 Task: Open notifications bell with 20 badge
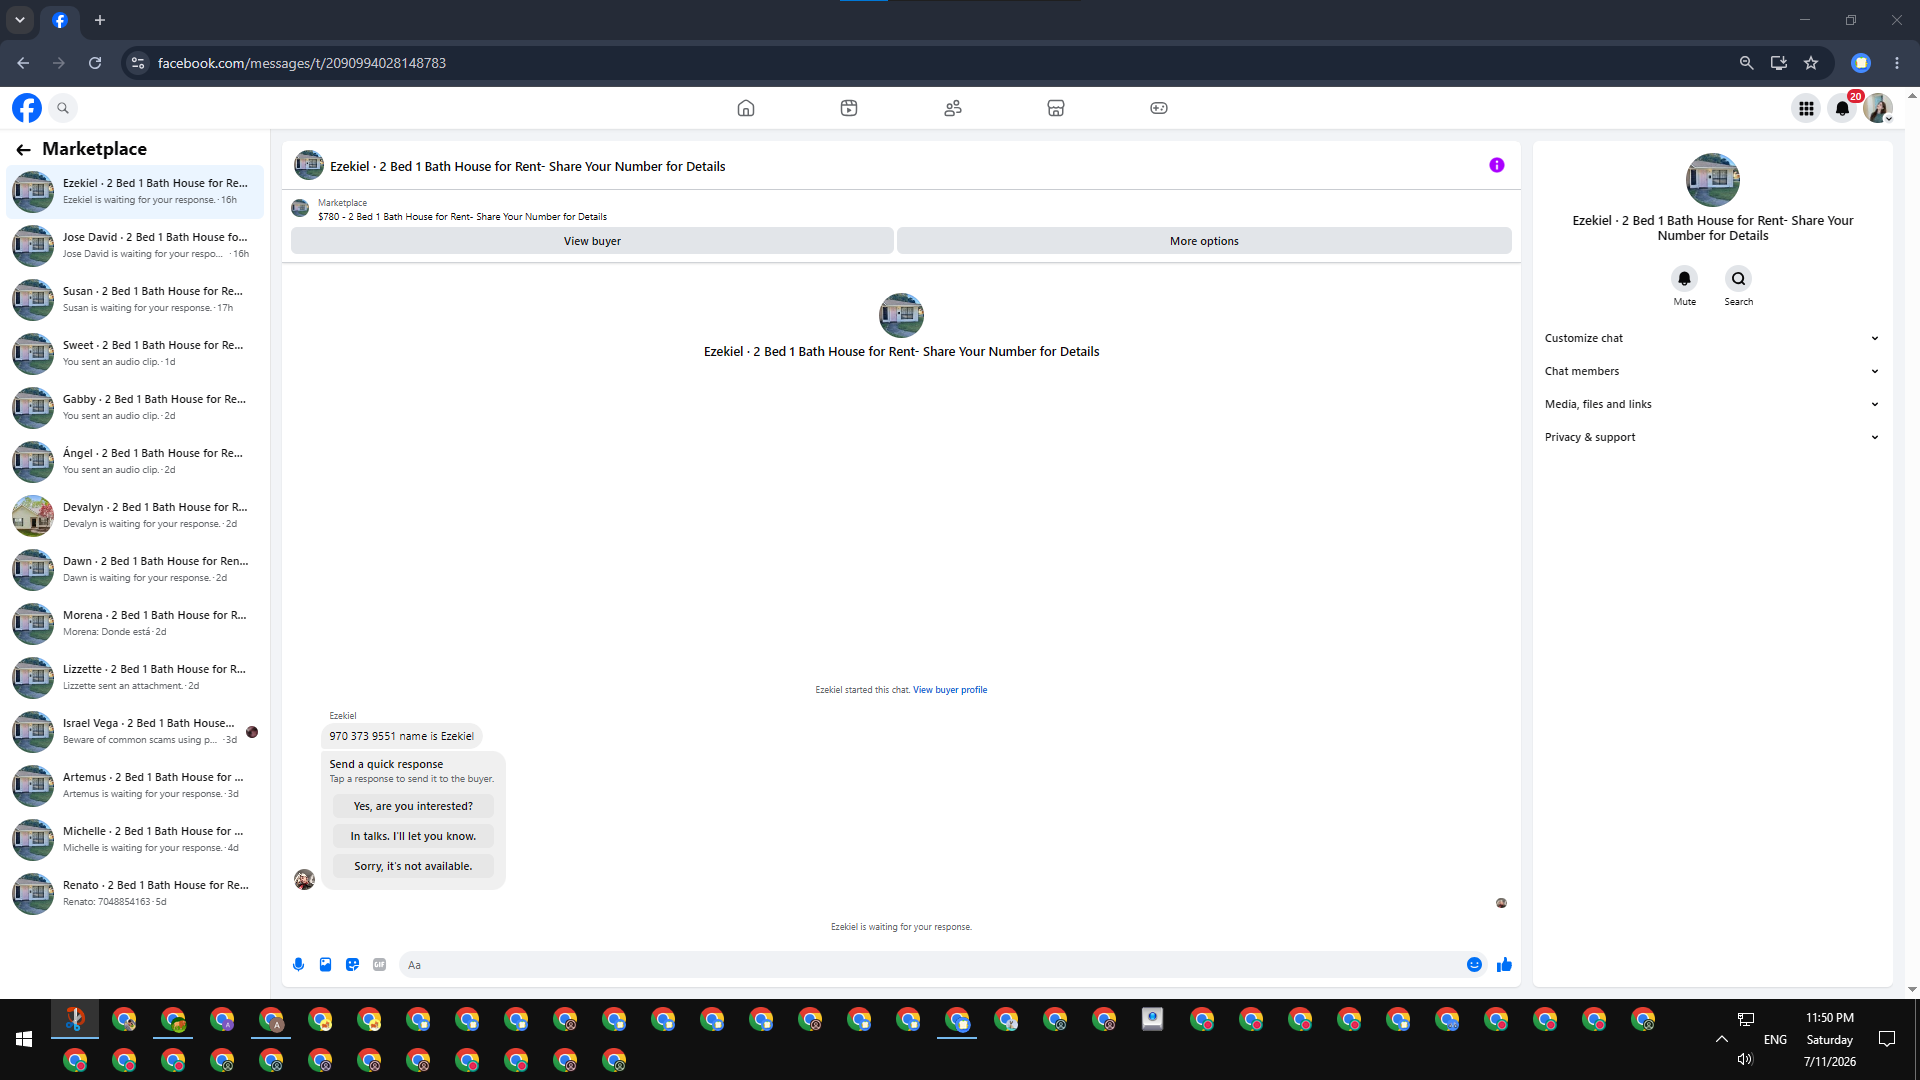tap(1842, 108)
